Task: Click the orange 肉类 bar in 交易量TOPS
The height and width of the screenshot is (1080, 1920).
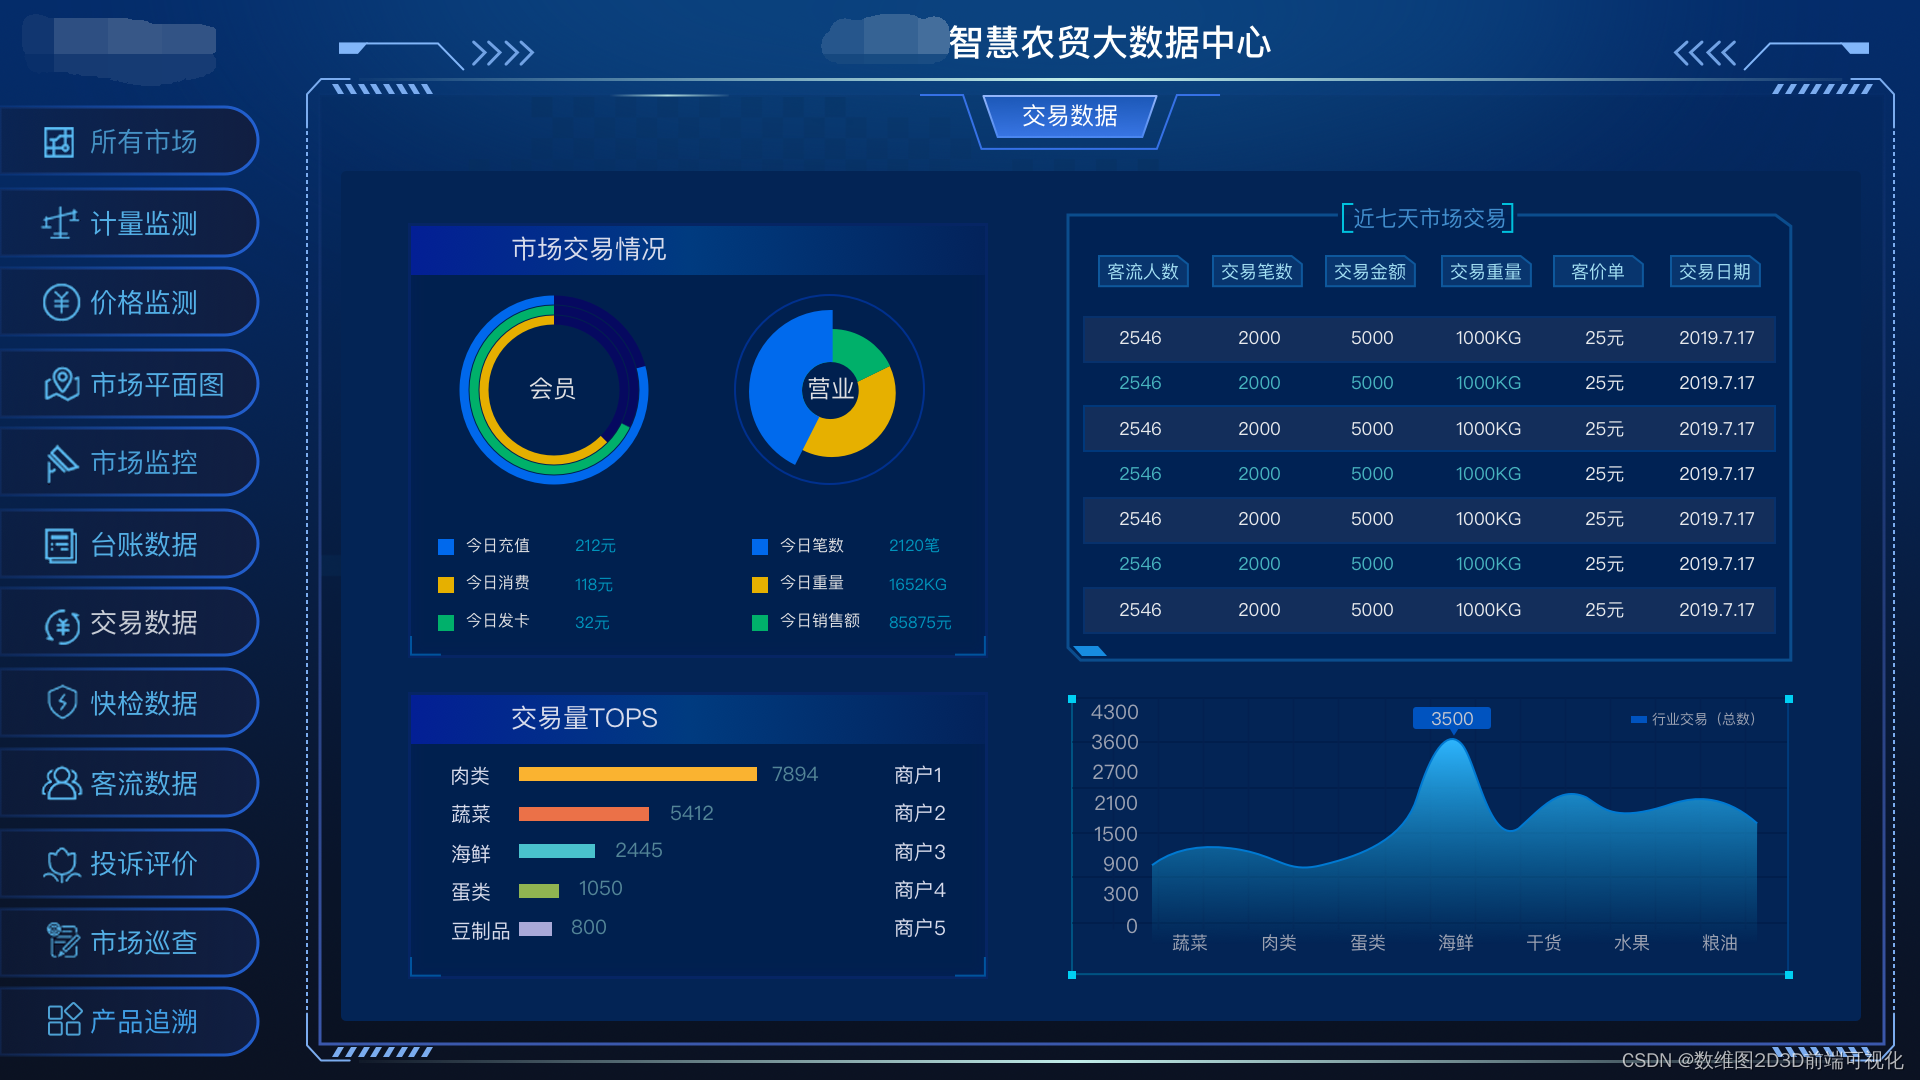Action: (637, 774)
